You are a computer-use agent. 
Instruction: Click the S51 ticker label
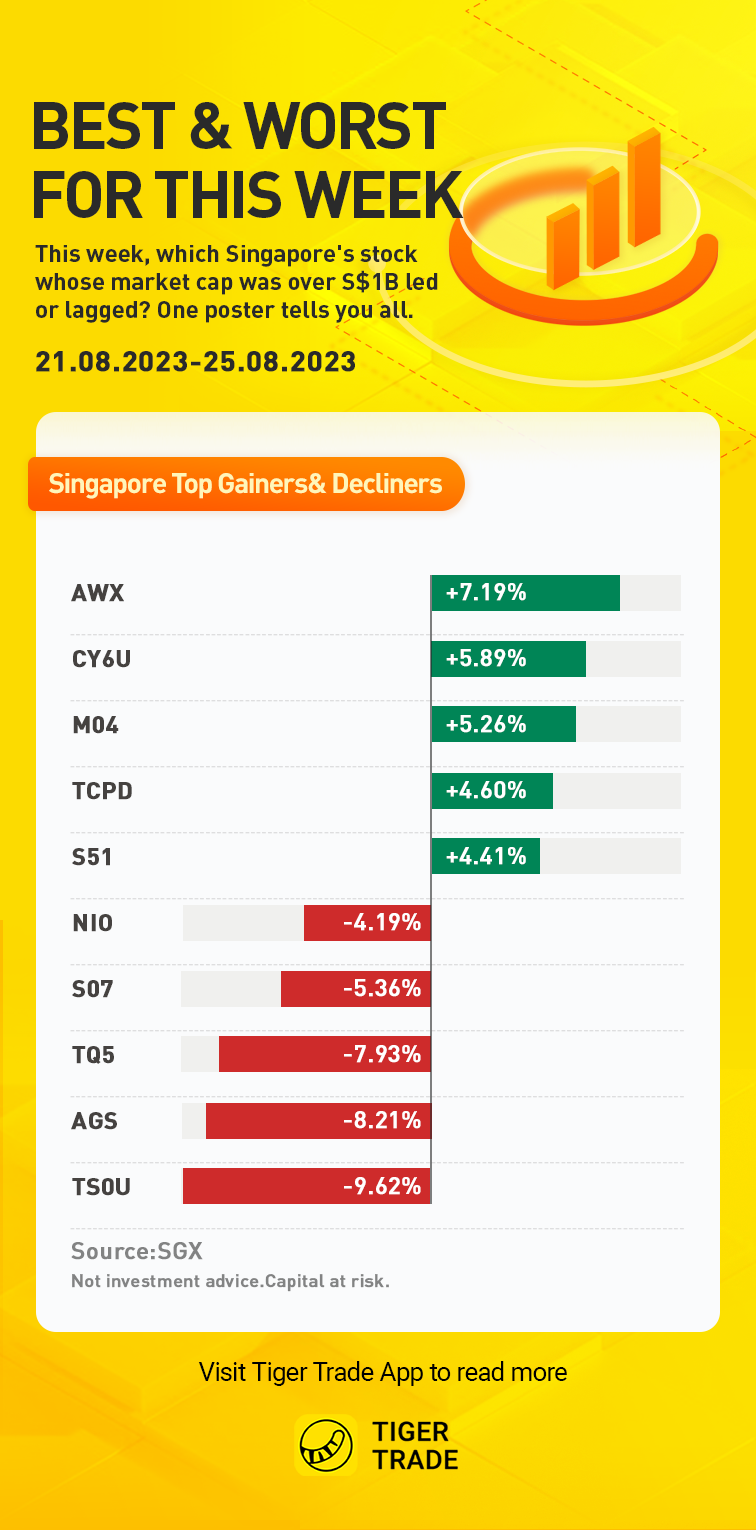click(92, 857)
